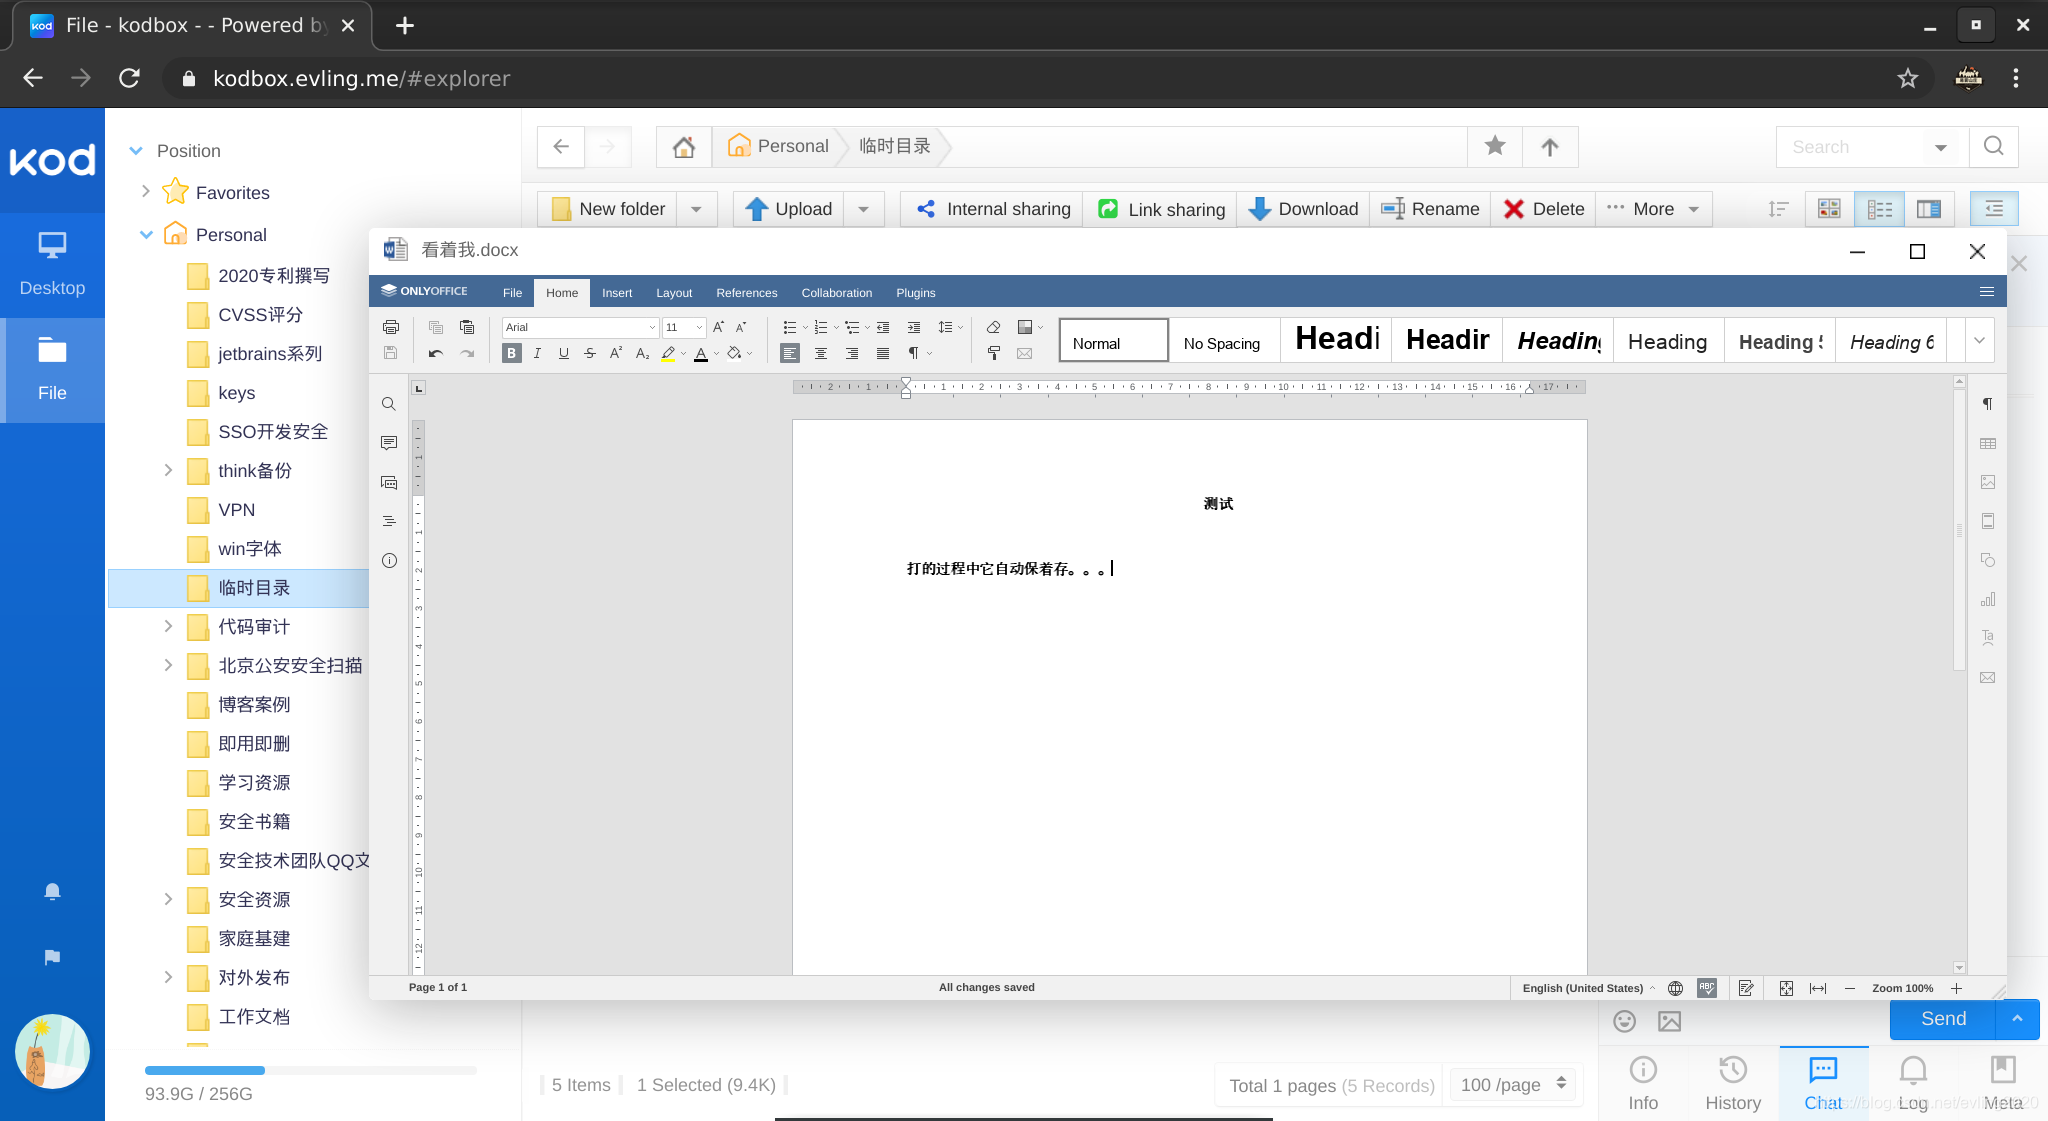Toggle Italic formatting
This screenshot has height=1121, width=2048.
click(537, 353)
